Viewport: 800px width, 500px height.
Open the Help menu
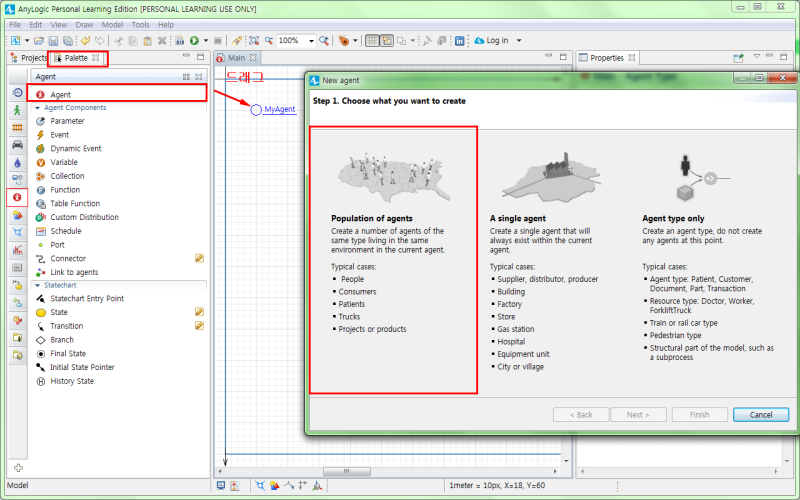[x=166, y=24]
